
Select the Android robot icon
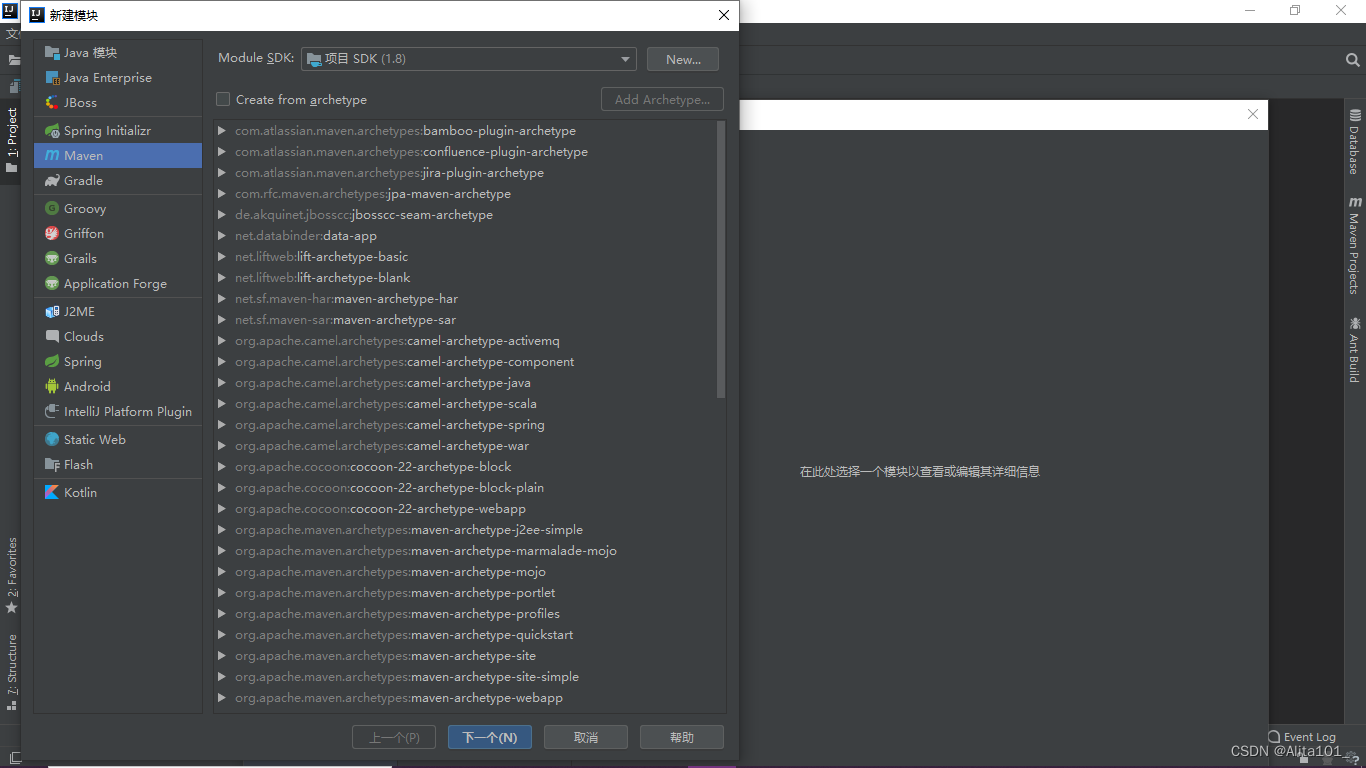[x=52, y=387]
